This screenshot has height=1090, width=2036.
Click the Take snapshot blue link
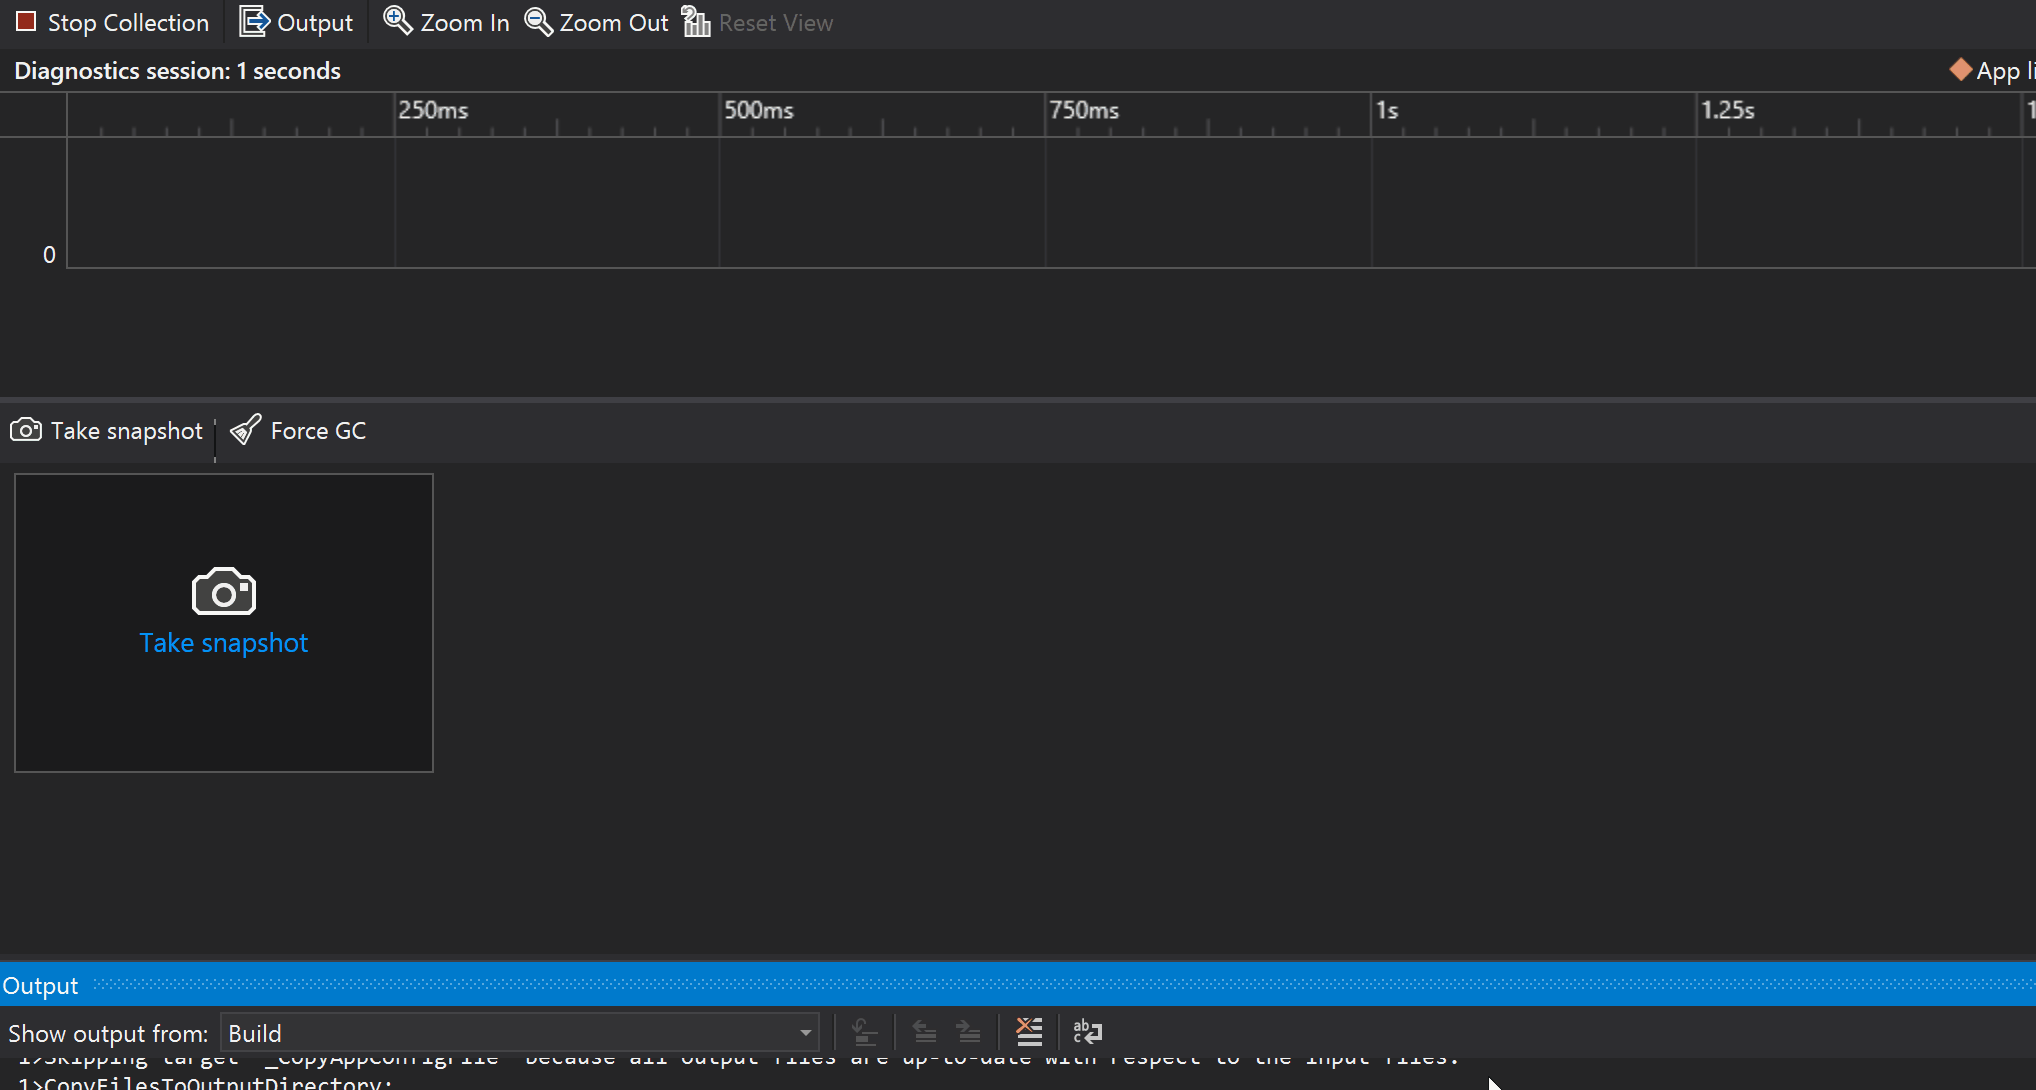tap(224, 643)
